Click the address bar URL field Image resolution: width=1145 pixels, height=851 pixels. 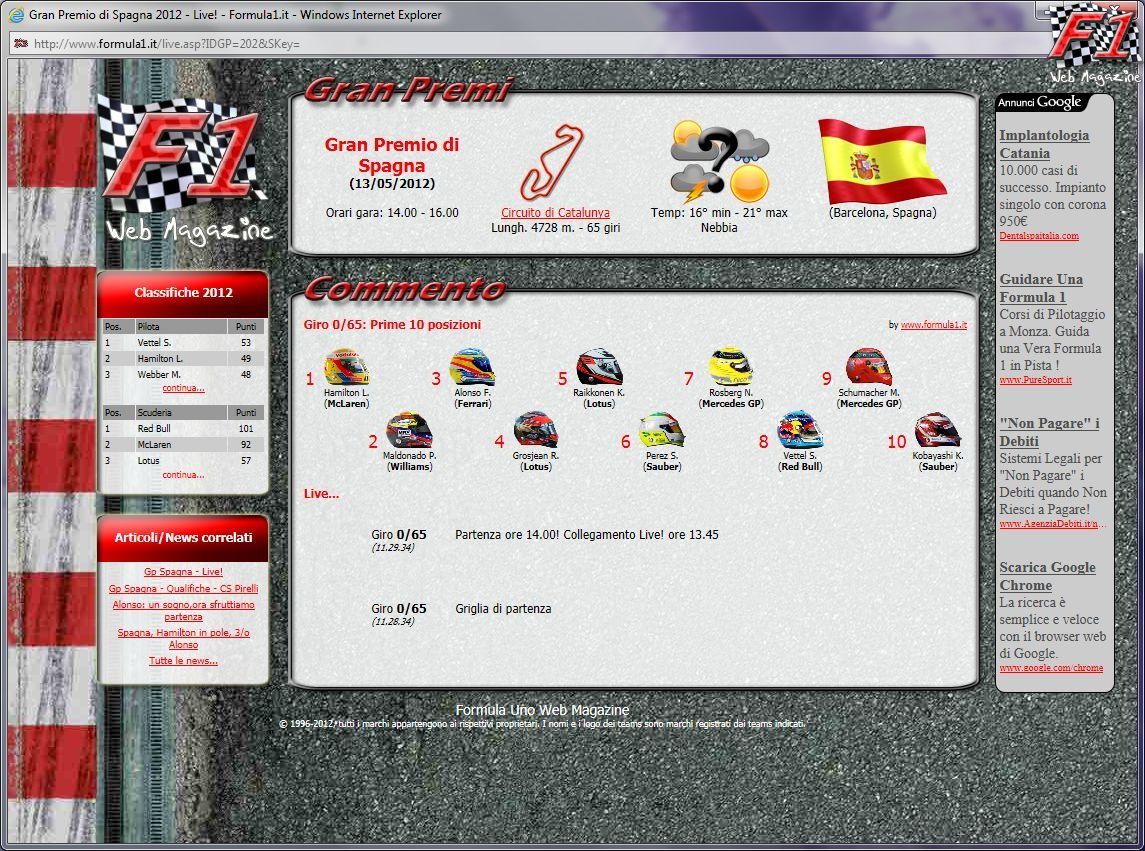tap(526, 44)
